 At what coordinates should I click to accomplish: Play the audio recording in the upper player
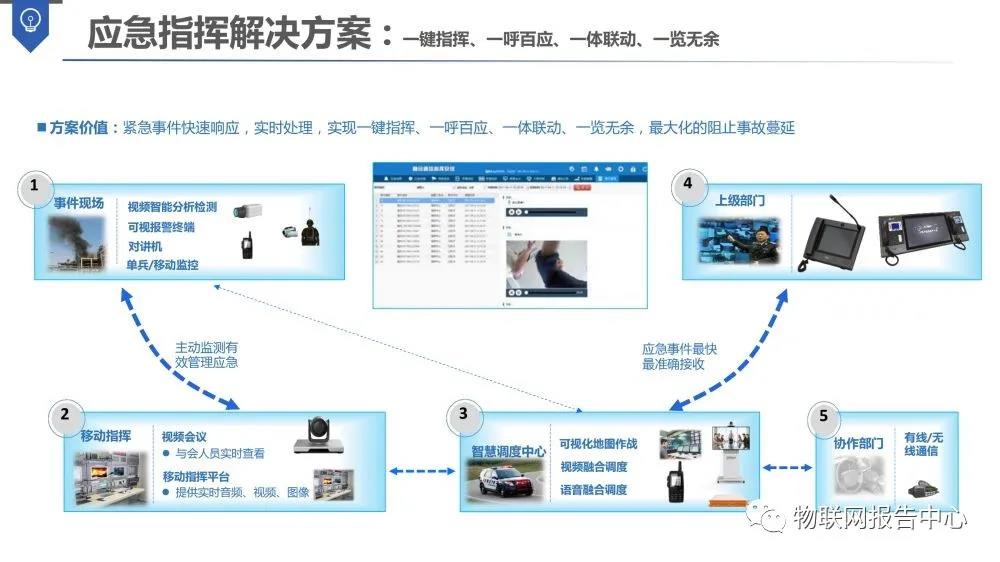click(x=511, y=212)
